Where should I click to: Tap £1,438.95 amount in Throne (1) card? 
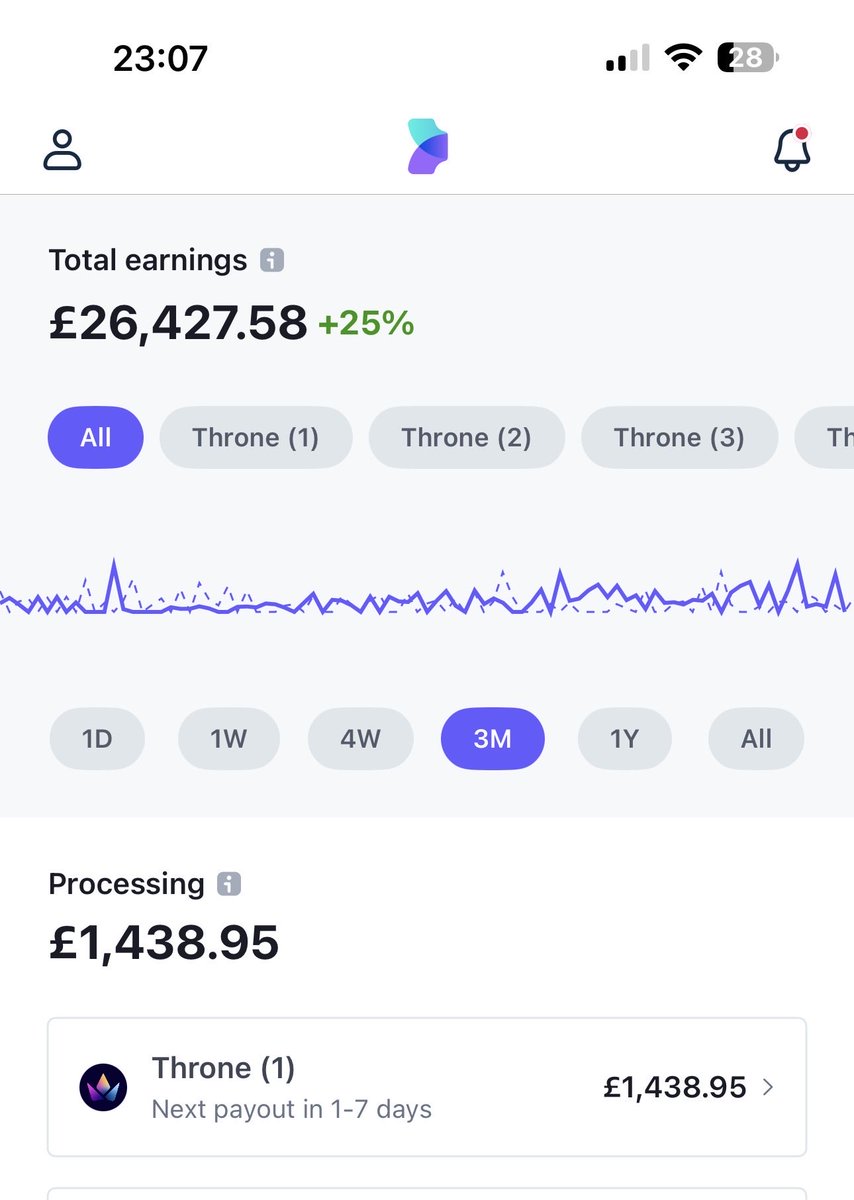675,1087
